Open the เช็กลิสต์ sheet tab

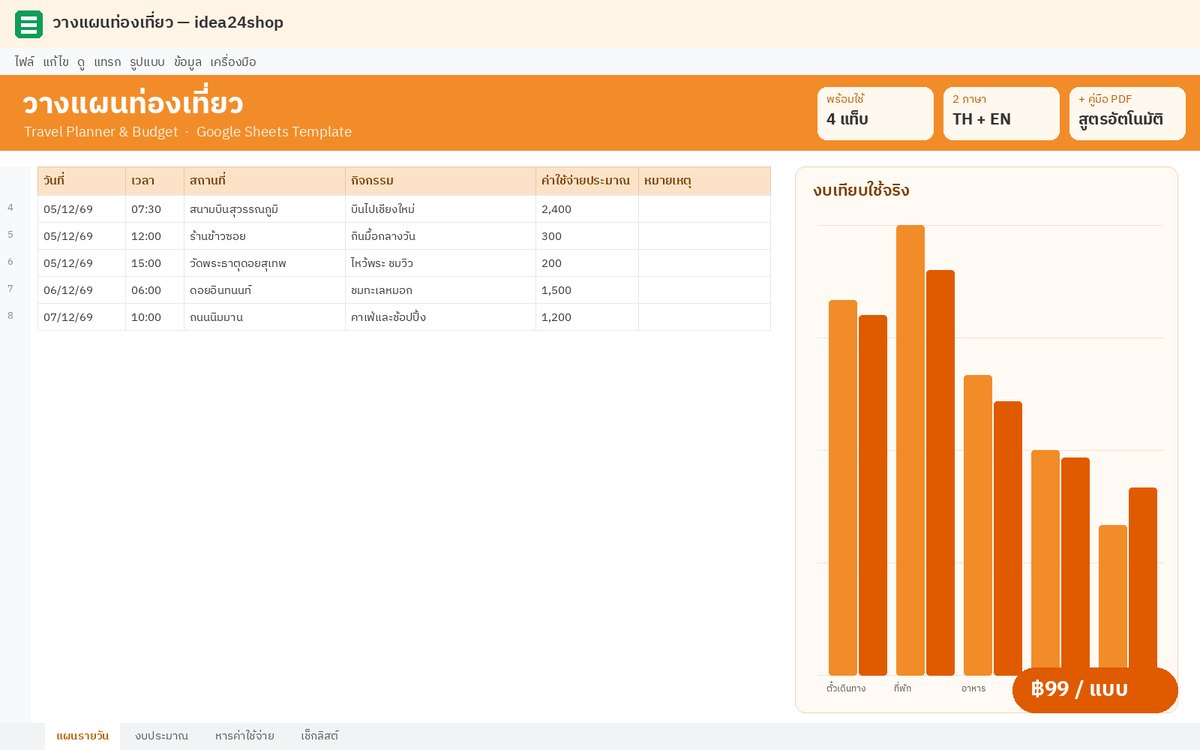320,736
